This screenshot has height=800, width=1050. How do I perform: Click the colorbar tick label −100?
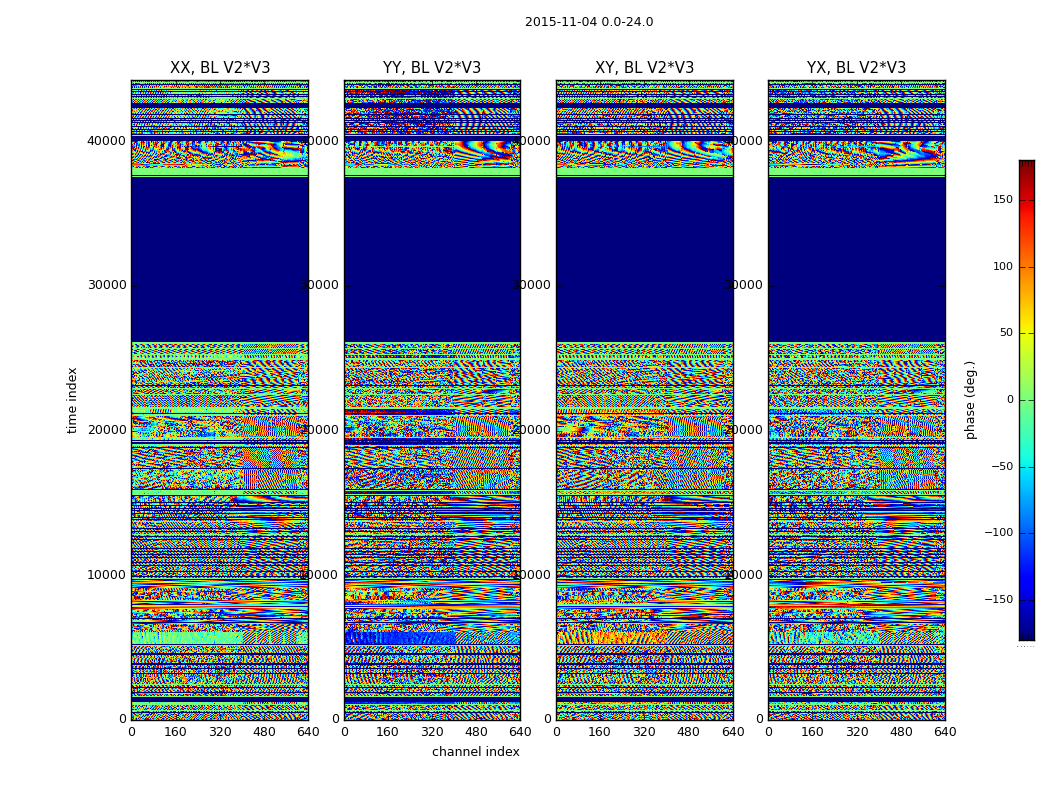(998, 532)
